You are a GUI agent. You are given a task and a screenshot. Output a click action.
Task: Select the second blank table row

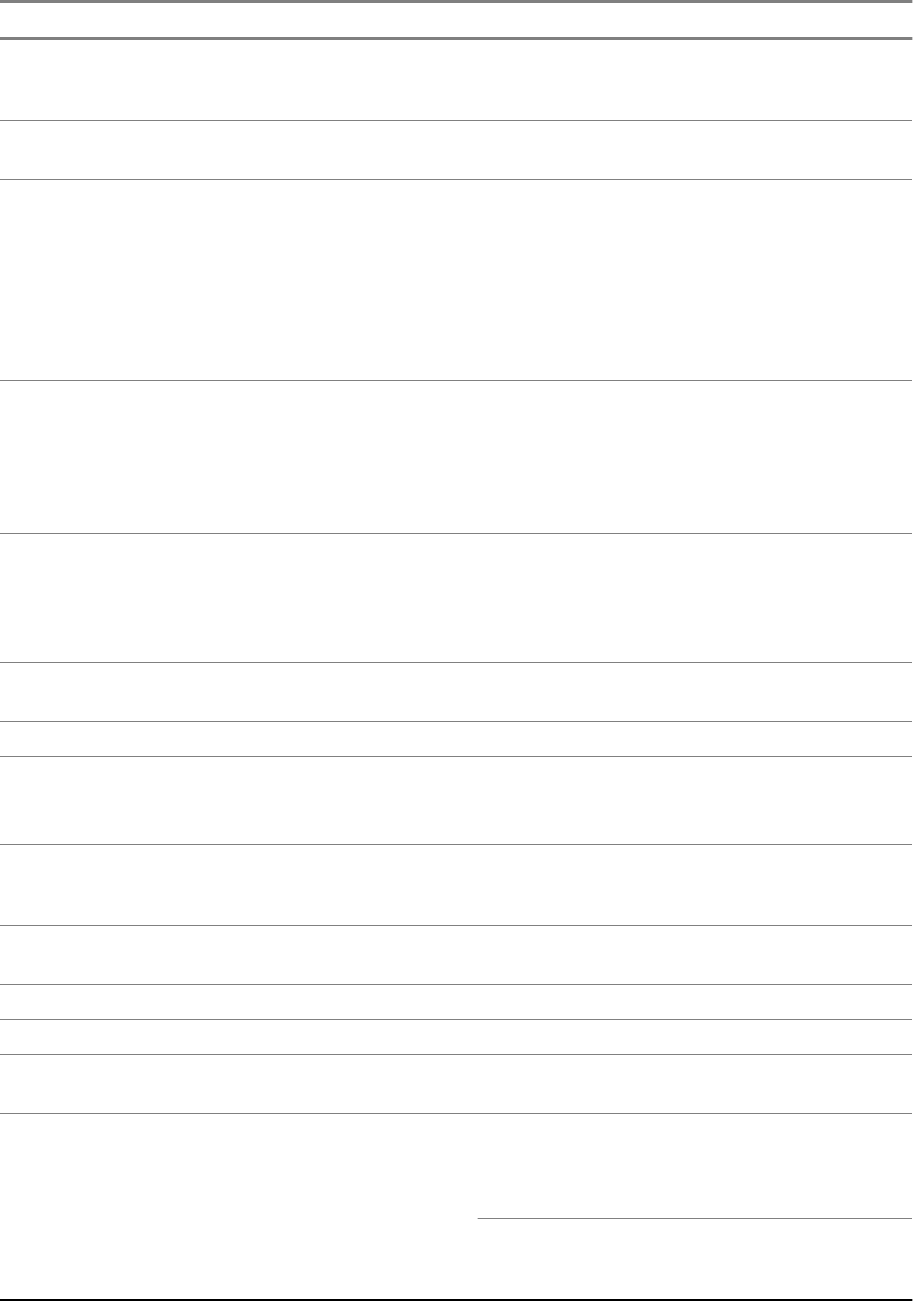click(x=456, y=151)
